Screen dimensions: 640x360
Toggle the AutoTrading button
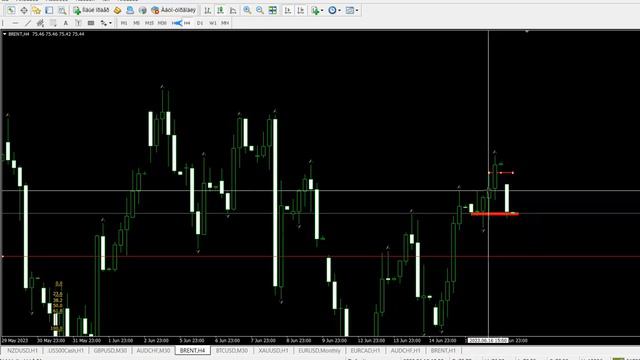[173, 10]
